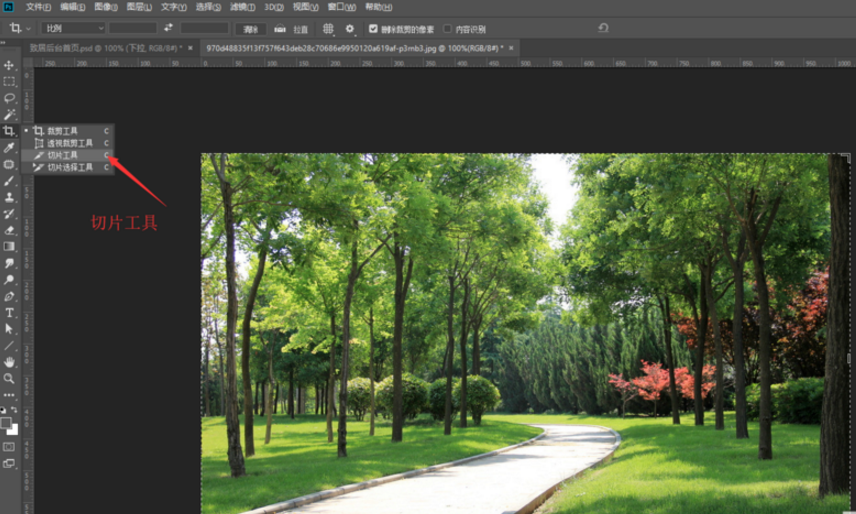Select the Move tool in the toolbar

(9, 65)
